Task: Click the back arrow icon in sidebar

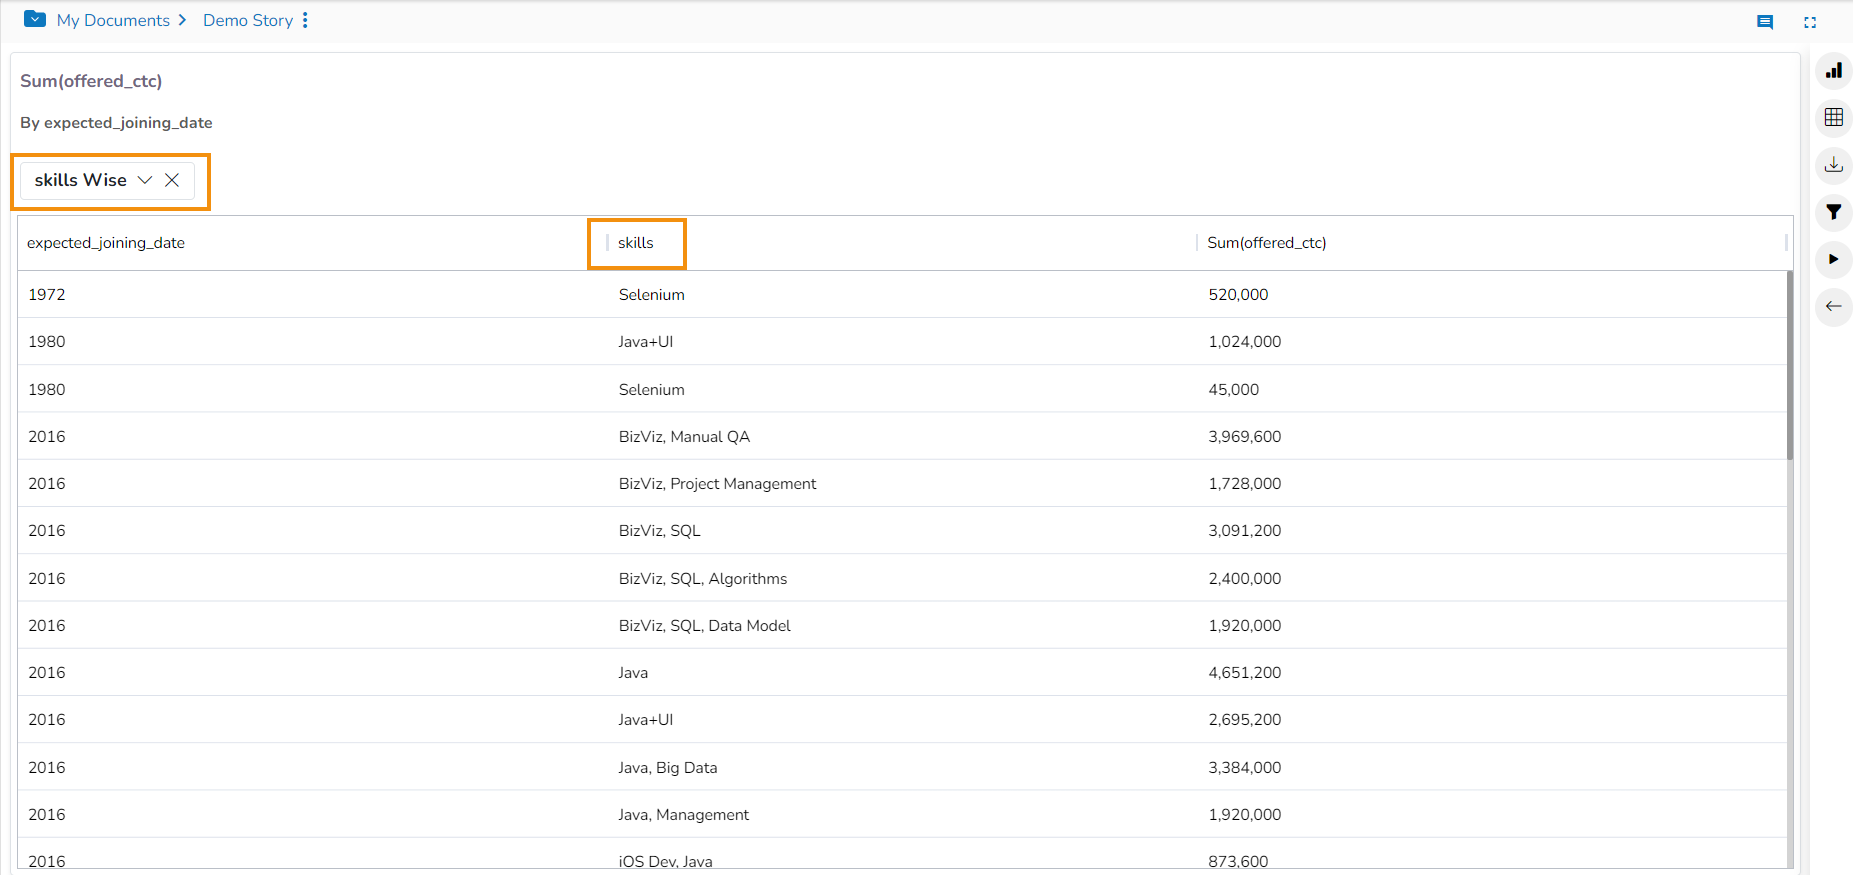Action: point(1833,306)
